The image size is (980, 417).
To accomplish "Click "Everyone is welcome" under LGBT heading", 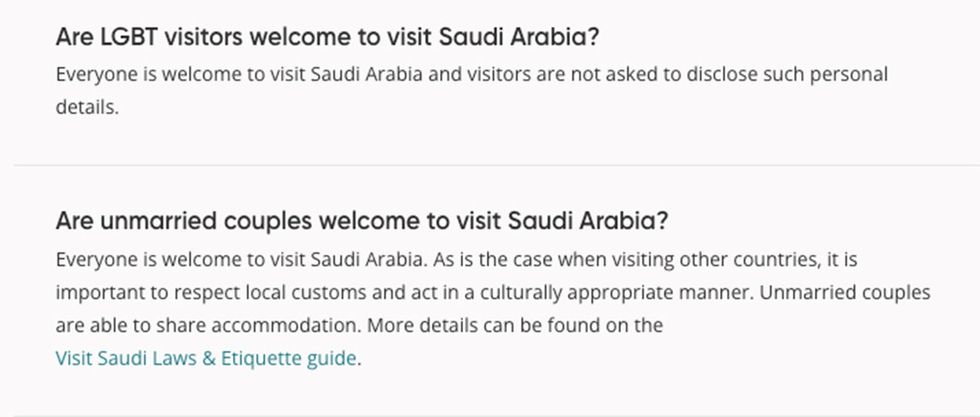I will (x=135, y=74).
